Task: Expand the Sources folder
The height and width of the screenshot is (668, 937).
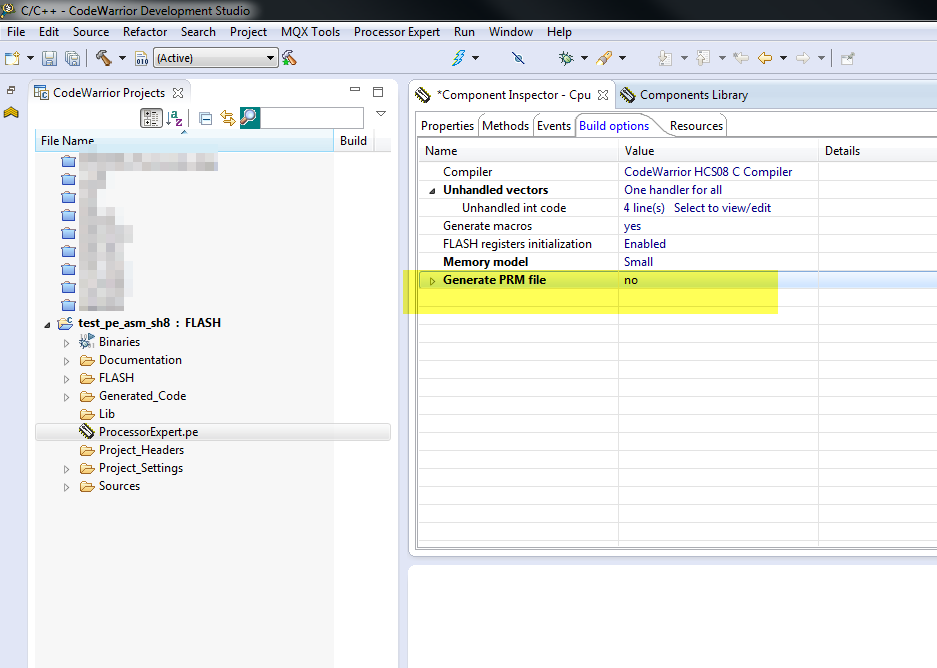Action: 66,487
